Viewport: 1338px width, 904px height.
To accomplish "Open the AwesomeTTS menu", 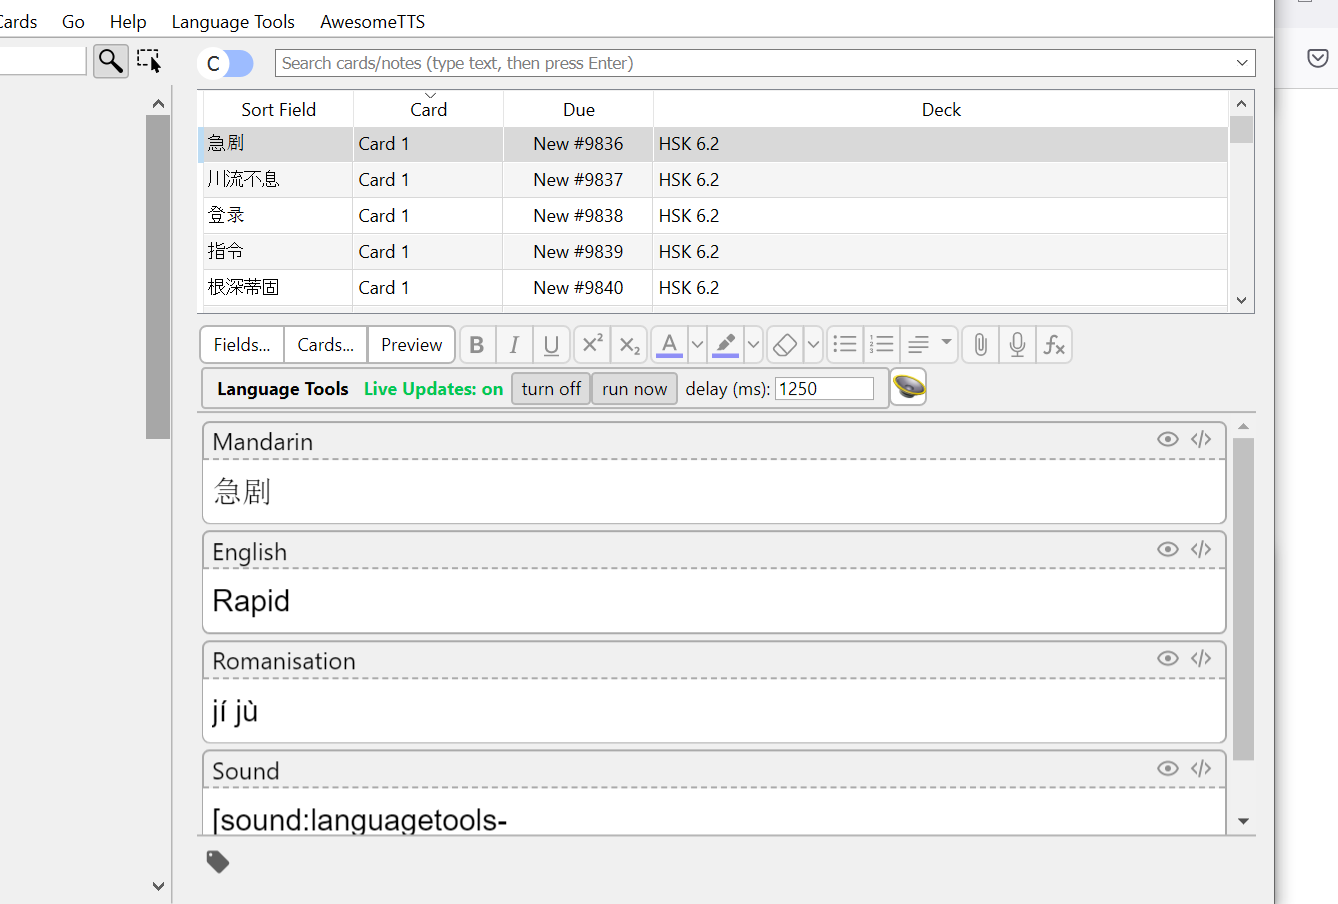I will (372, 21).
